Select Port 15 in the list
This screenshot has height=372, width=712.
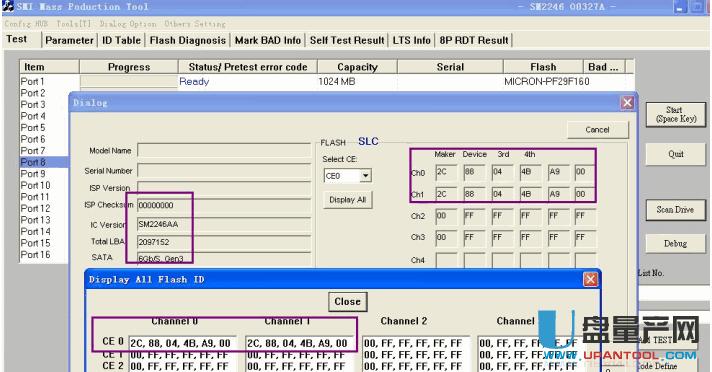[35, 243]
